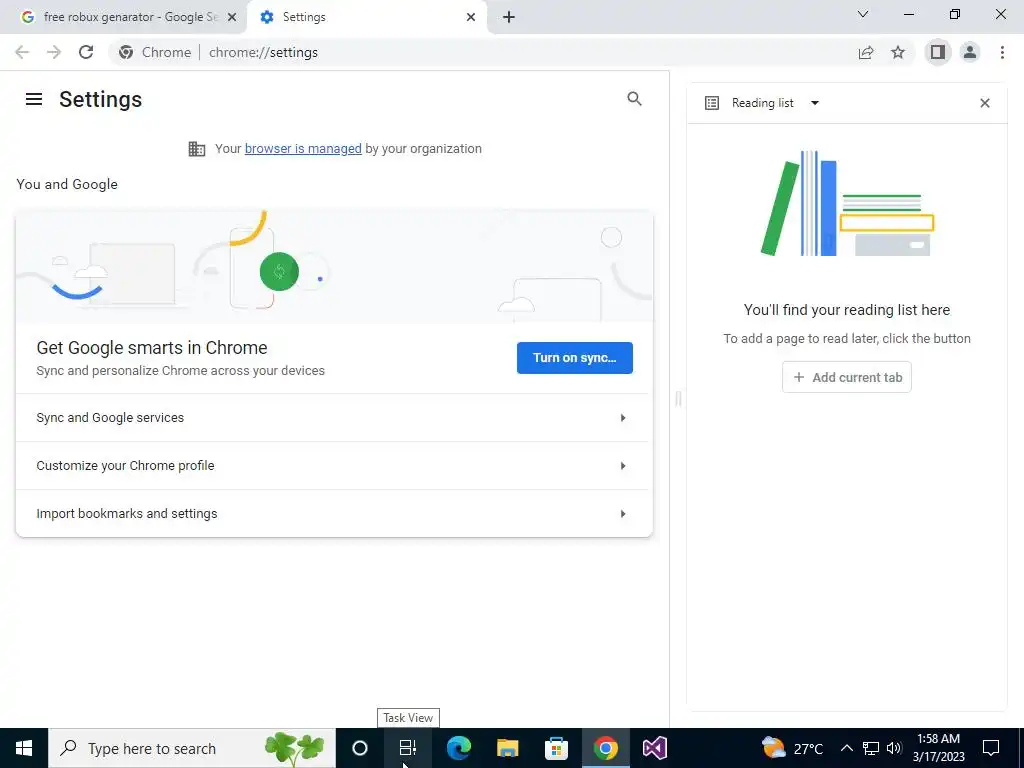The image size is (1024, 768).
Task: Click the browser forward arrow
Action: (x=54, y=52)
